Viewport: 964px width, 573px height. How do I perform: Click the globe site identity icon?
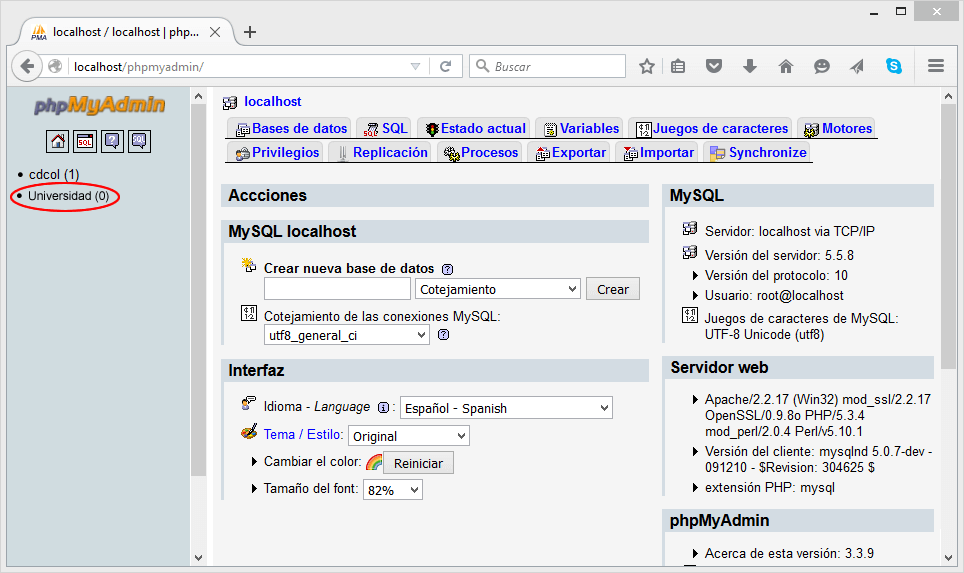tap(55, 66)
